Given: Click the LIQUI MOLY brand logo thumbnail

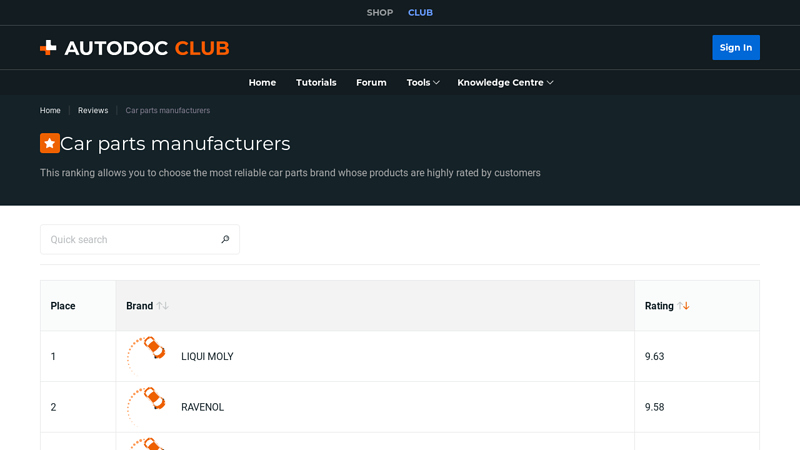Looking at the screenshot, I should click(x=146, y=356).
